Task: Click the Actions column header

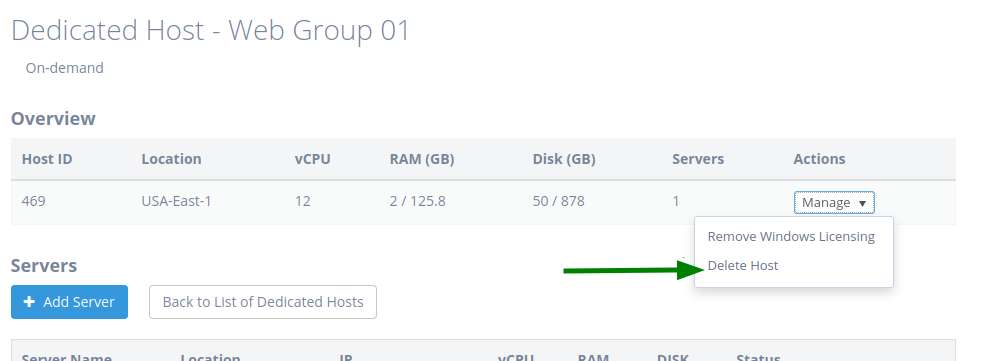Action: pos(819,159)
